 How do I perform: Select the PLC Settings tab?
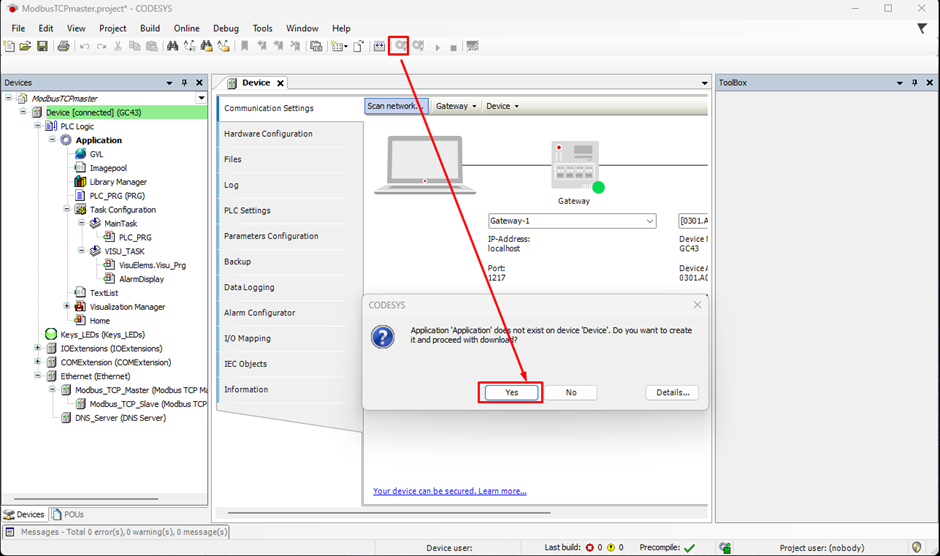[247, 211]
